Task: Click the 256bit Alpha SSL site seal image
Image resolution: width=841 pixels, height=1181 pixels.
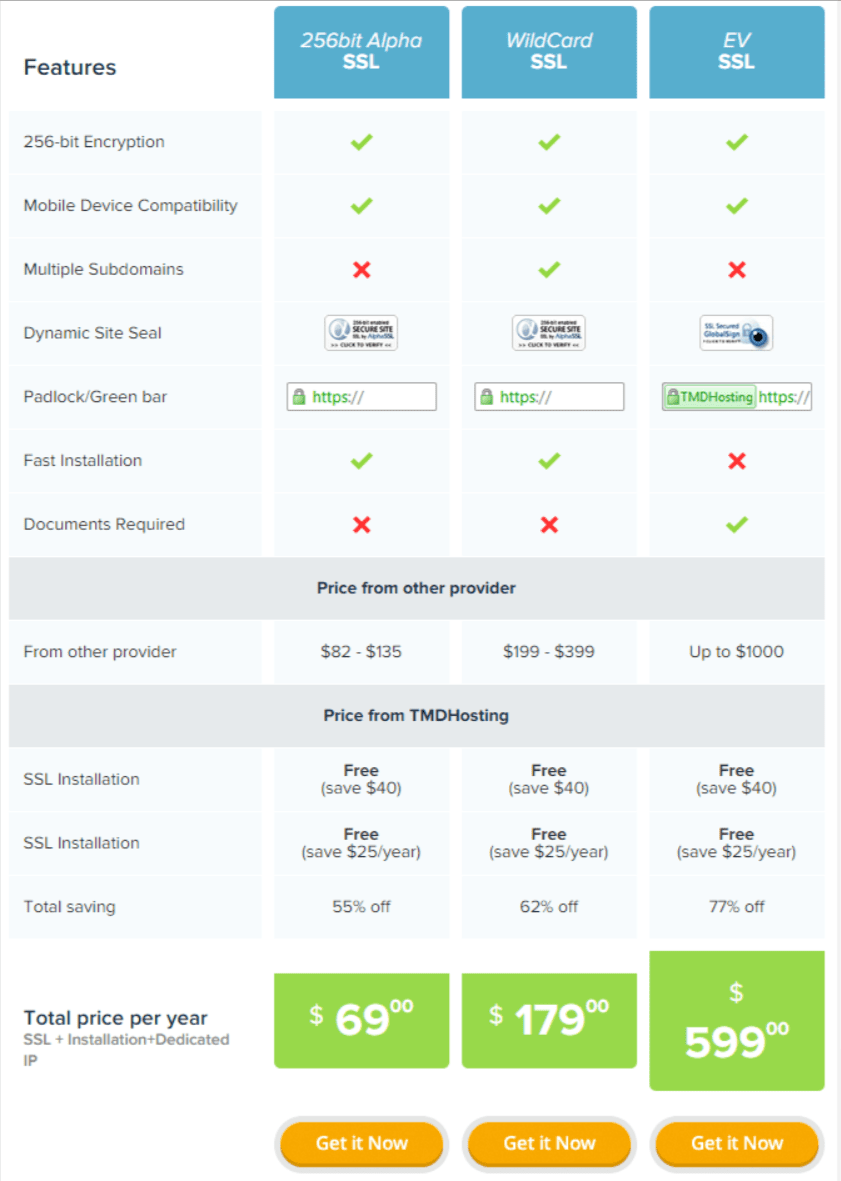Action: pos(361,333)
